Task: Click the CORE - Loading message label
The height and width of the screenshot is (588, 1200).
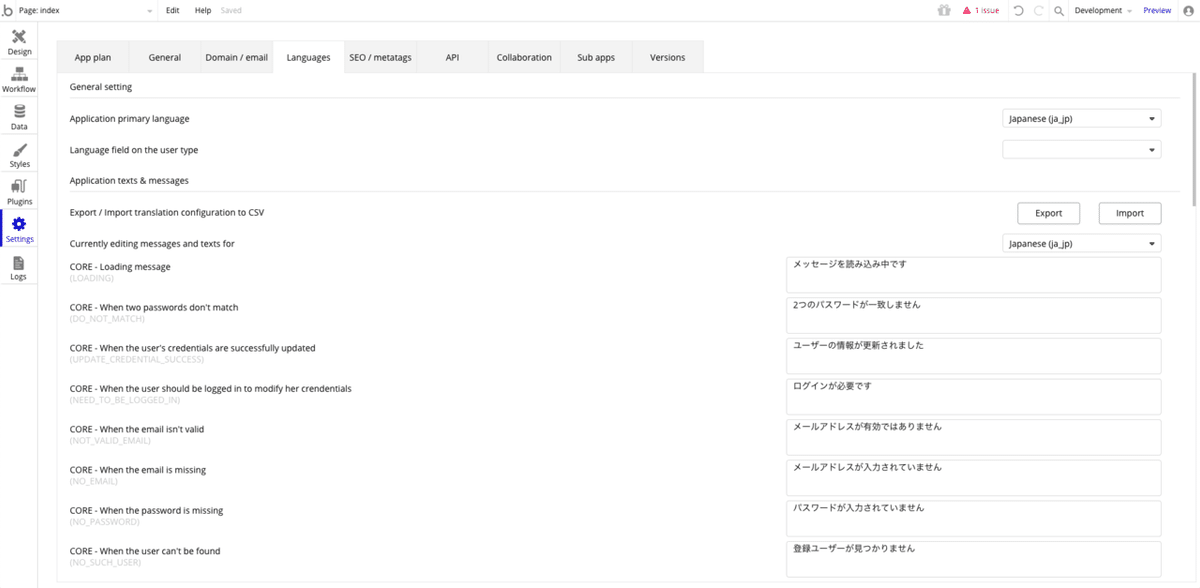Action: (120, 267)
